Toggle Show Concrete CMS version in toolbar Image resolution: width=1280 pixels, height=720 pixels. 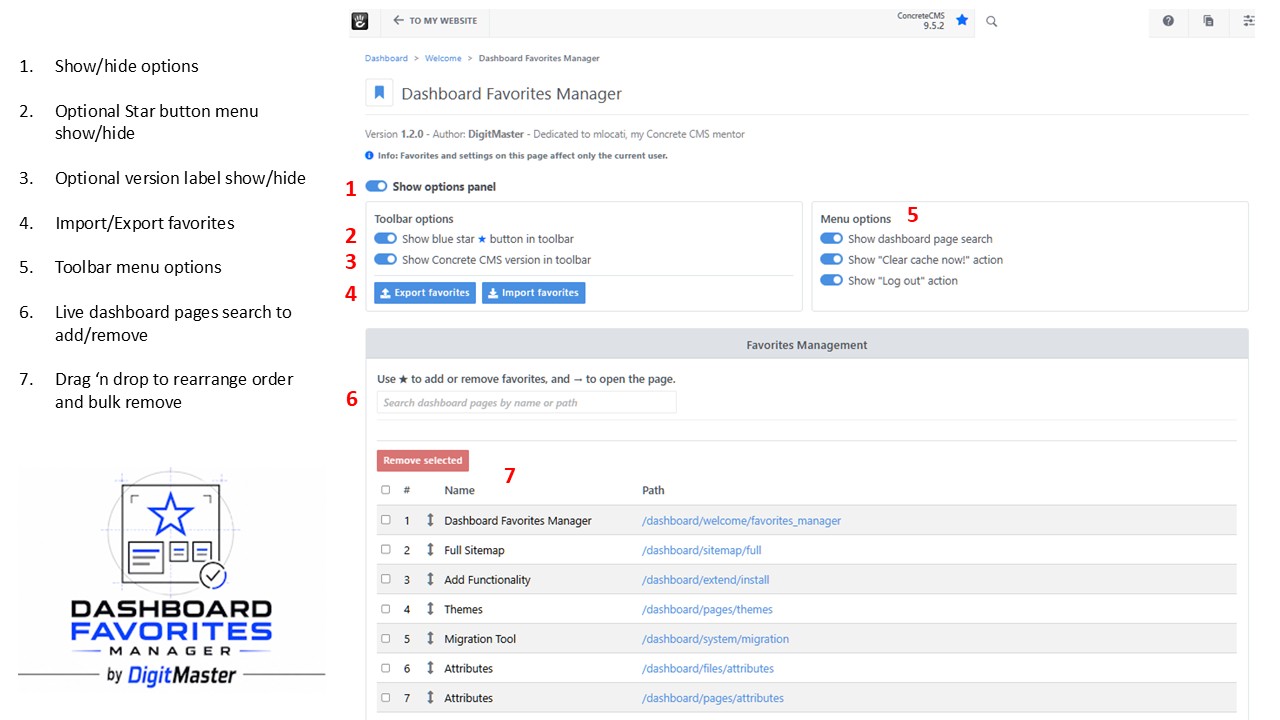(x=385, y=259)
